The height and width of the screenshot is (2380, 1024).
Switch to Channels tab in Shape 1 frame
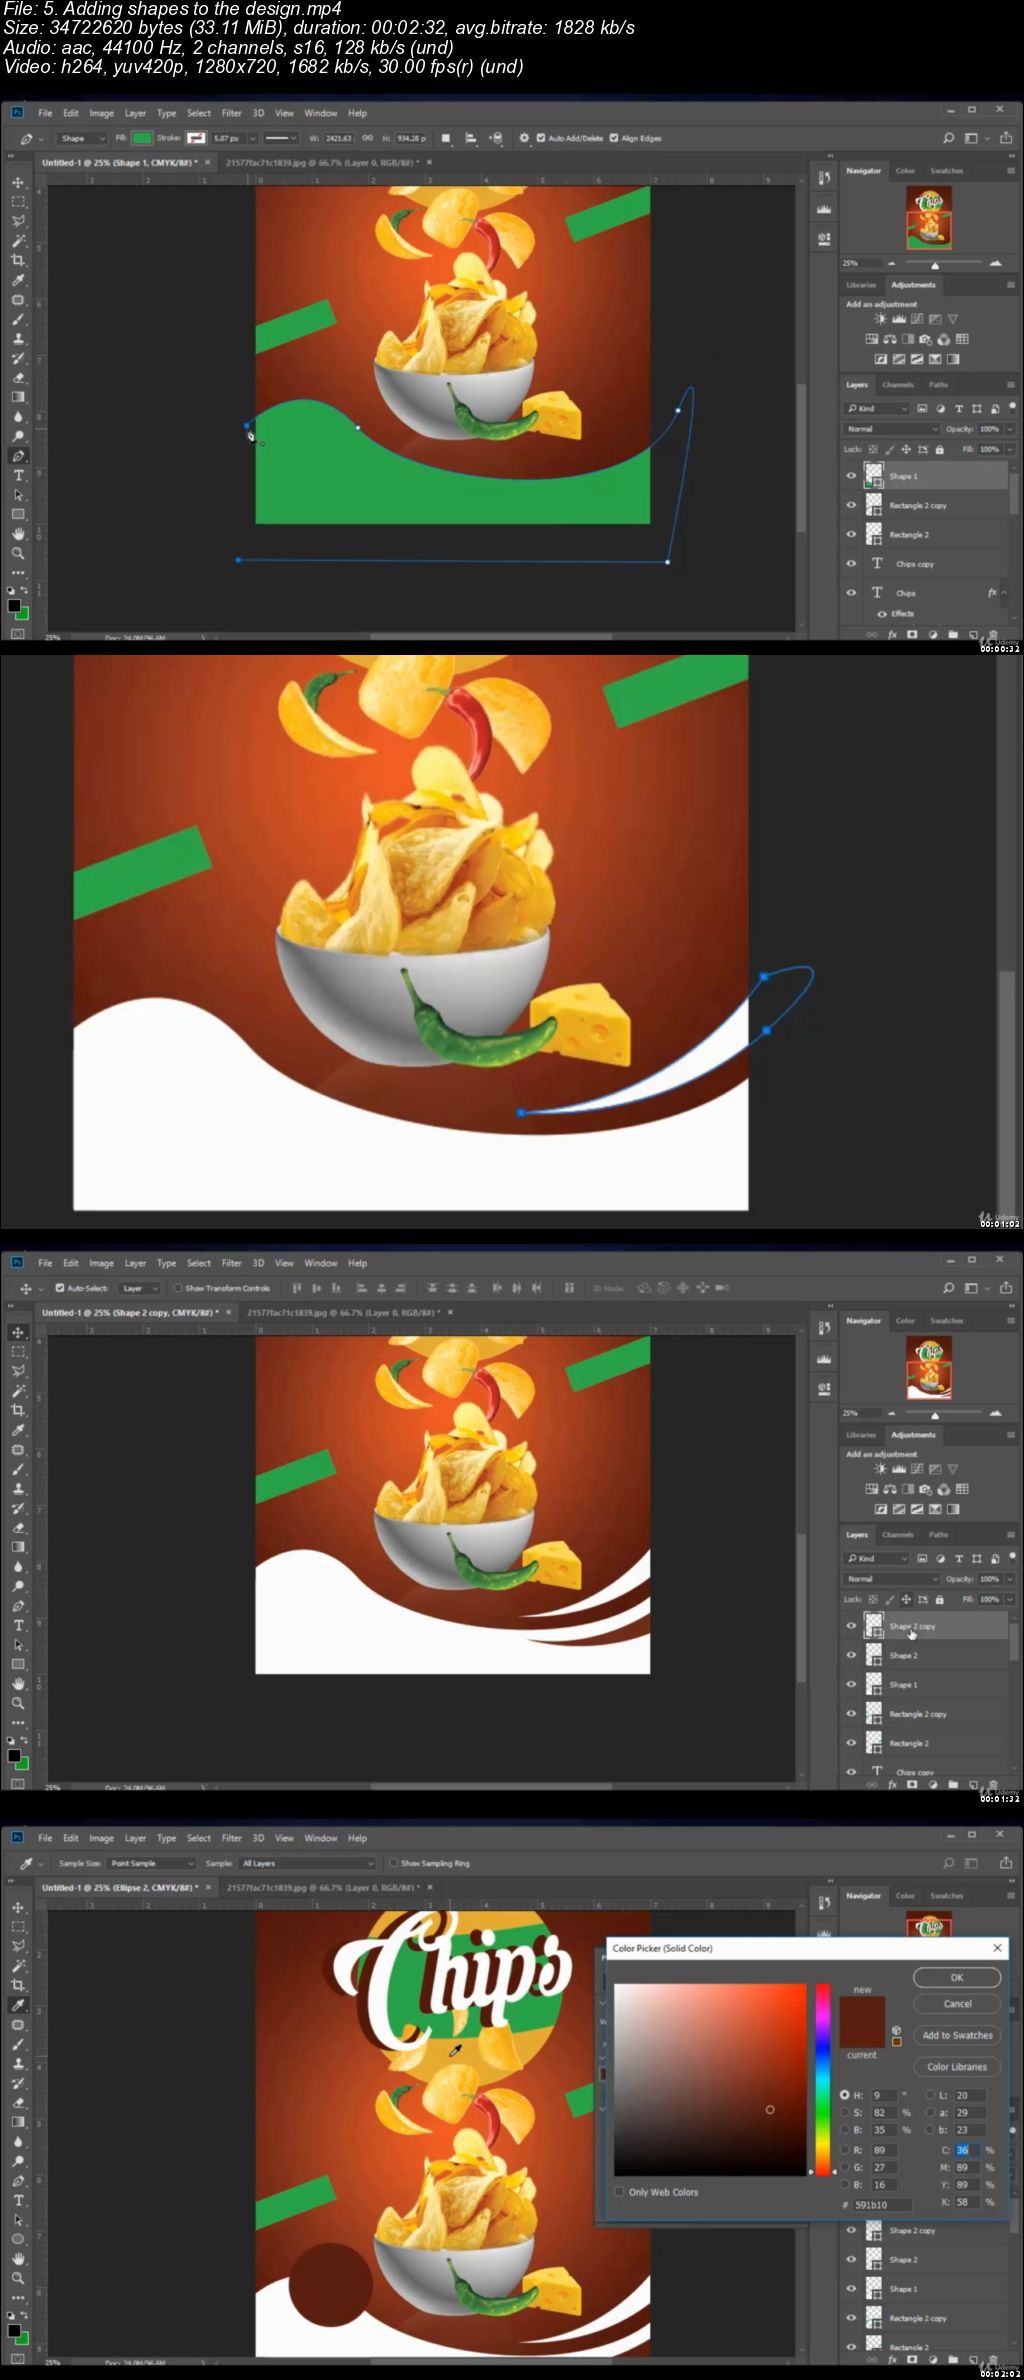pos(897,385)
